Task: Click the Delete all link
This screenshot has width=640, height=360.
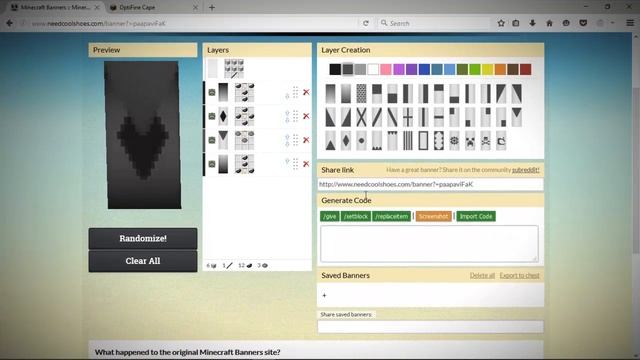Action: [482, 276]
